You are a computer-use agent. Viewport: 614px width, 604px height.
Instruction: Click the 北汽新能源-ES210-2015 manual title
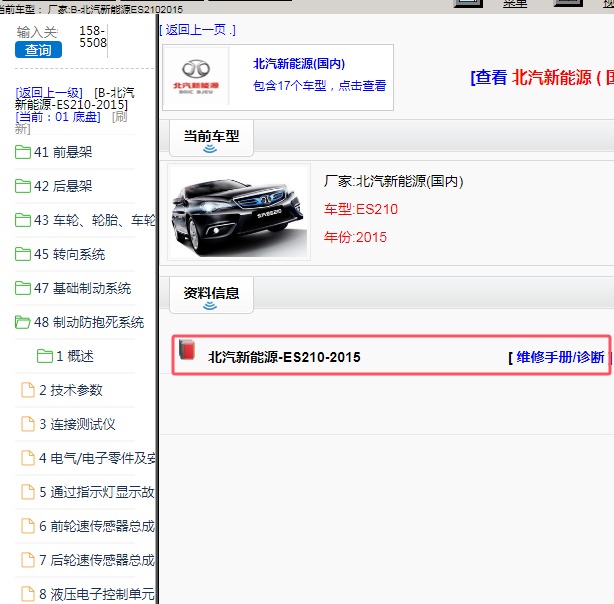(284, 357)
